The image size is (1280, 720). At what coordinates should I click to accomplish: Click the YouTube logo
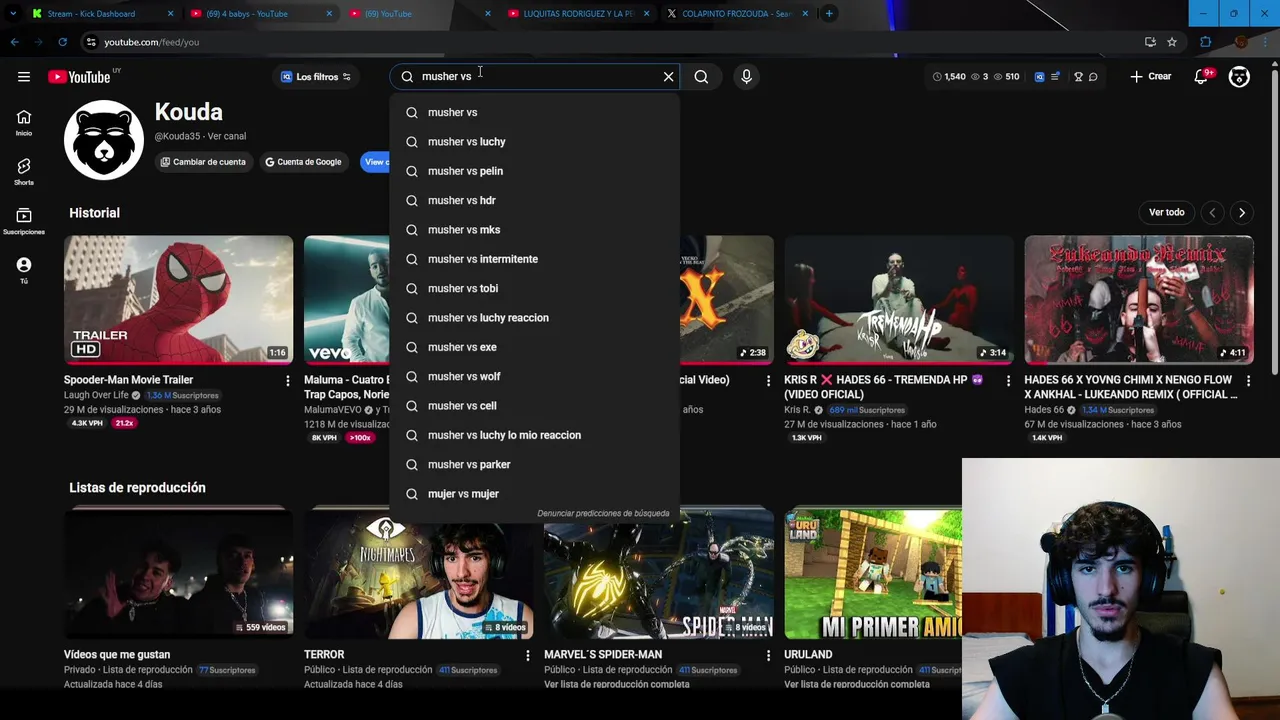79,77
